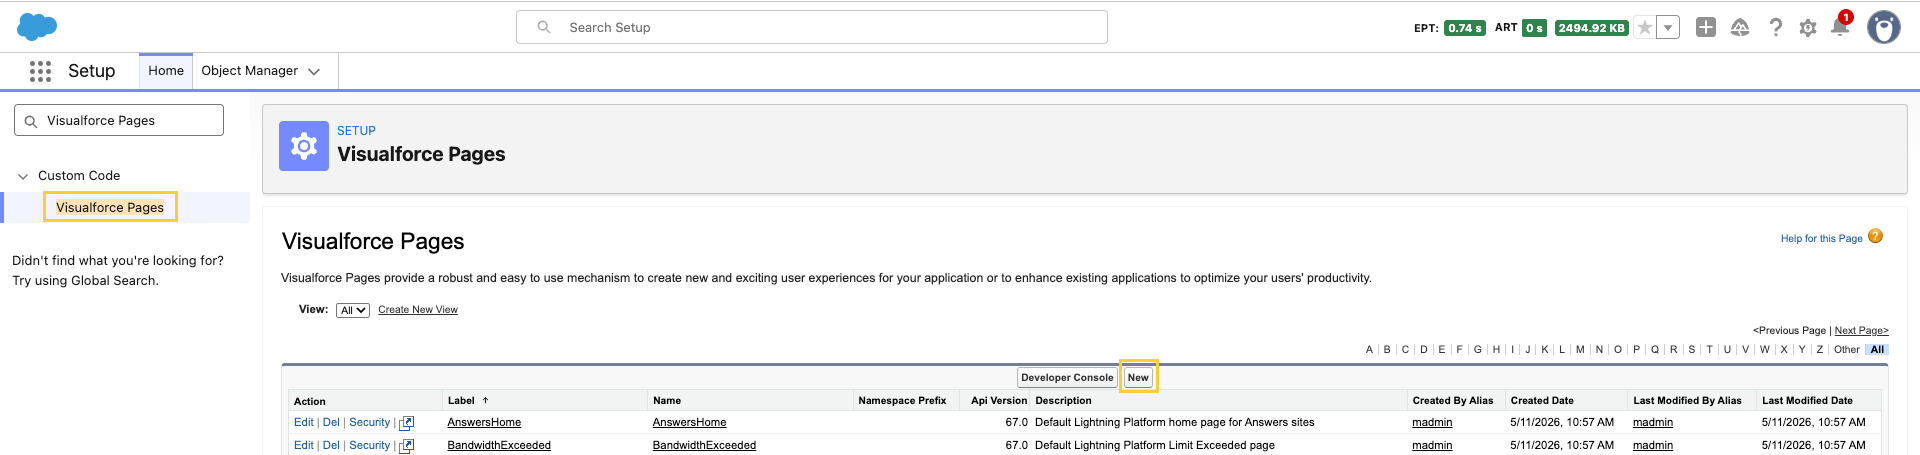View notifications bell icon
This screenshot has height=455, width=1920.
[x=1840, y=28]
